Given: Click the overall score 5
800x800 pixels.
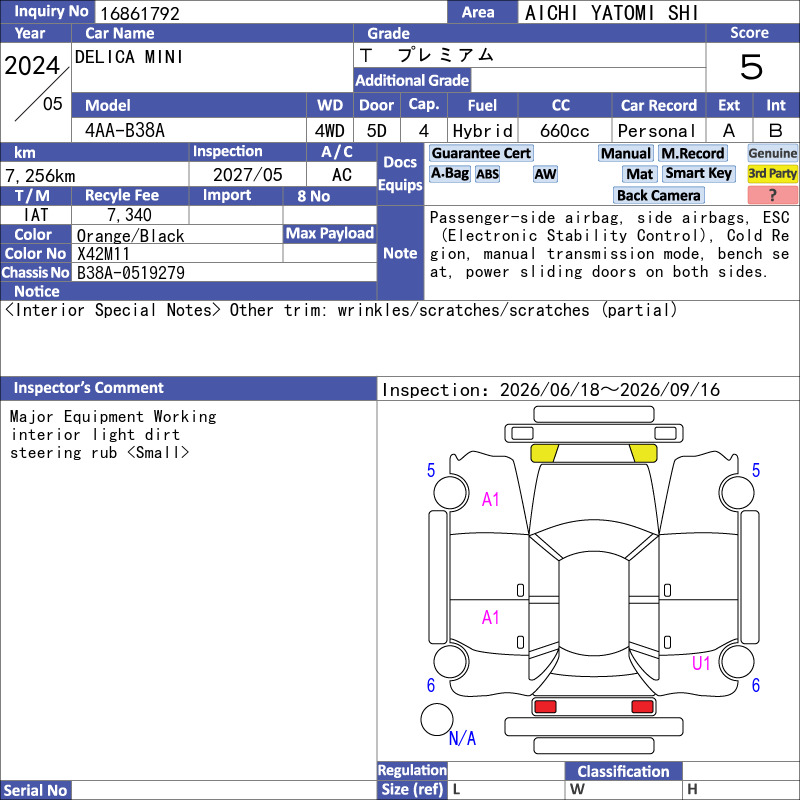Looking at the screenshot, I should 752,67.
